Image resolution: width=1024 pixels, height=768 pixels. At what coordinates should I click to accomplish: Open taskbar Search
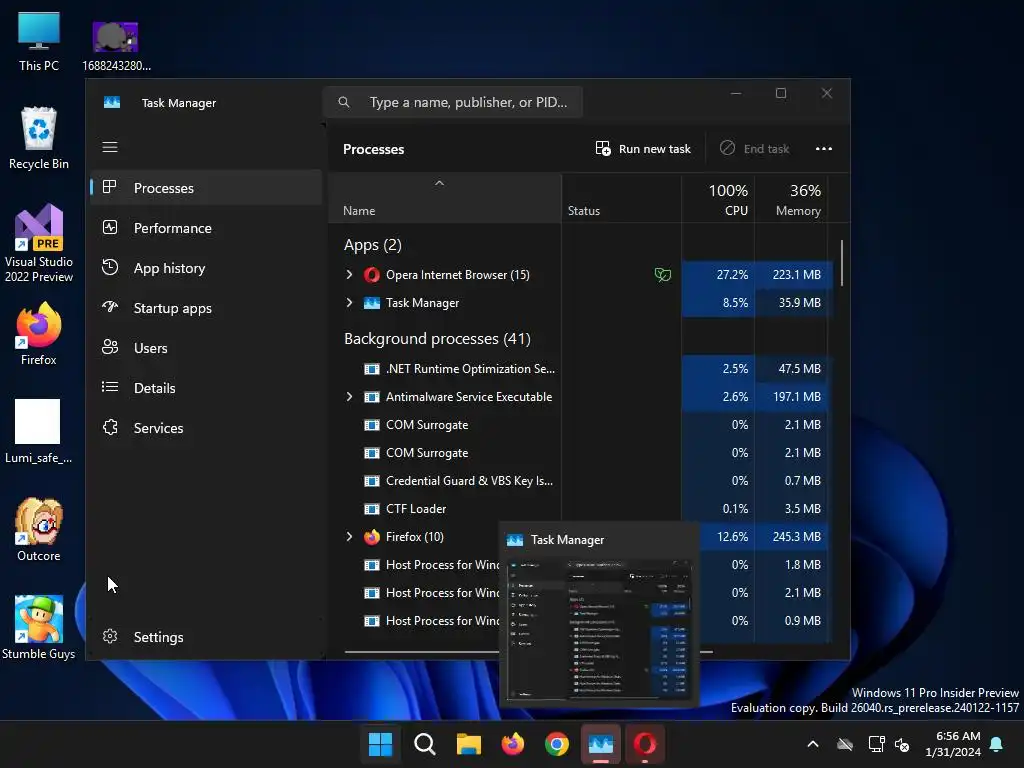424,744
